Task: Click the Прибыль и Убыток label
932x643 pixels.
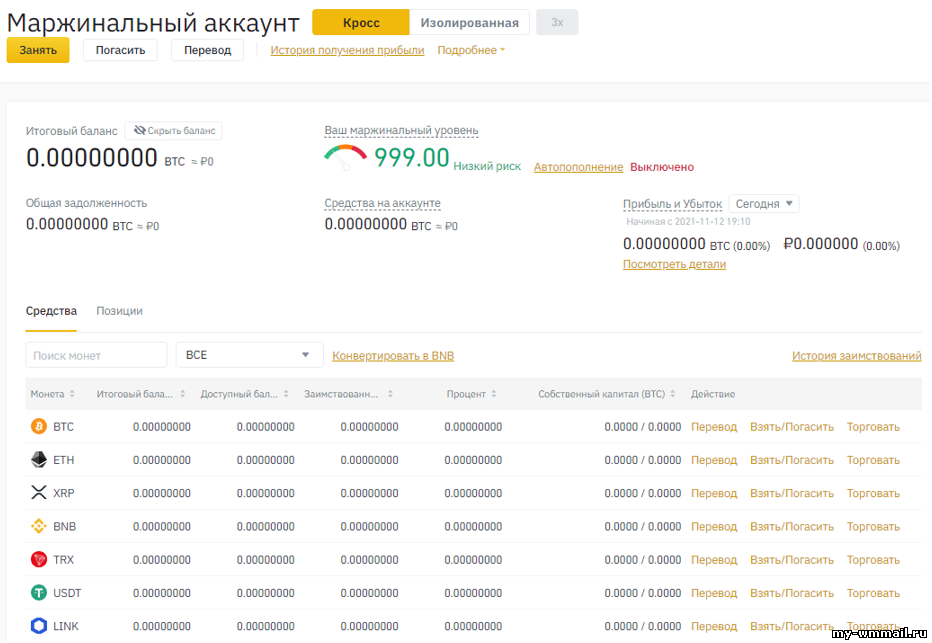Action: pyautogui.click(x=672, y=204)
